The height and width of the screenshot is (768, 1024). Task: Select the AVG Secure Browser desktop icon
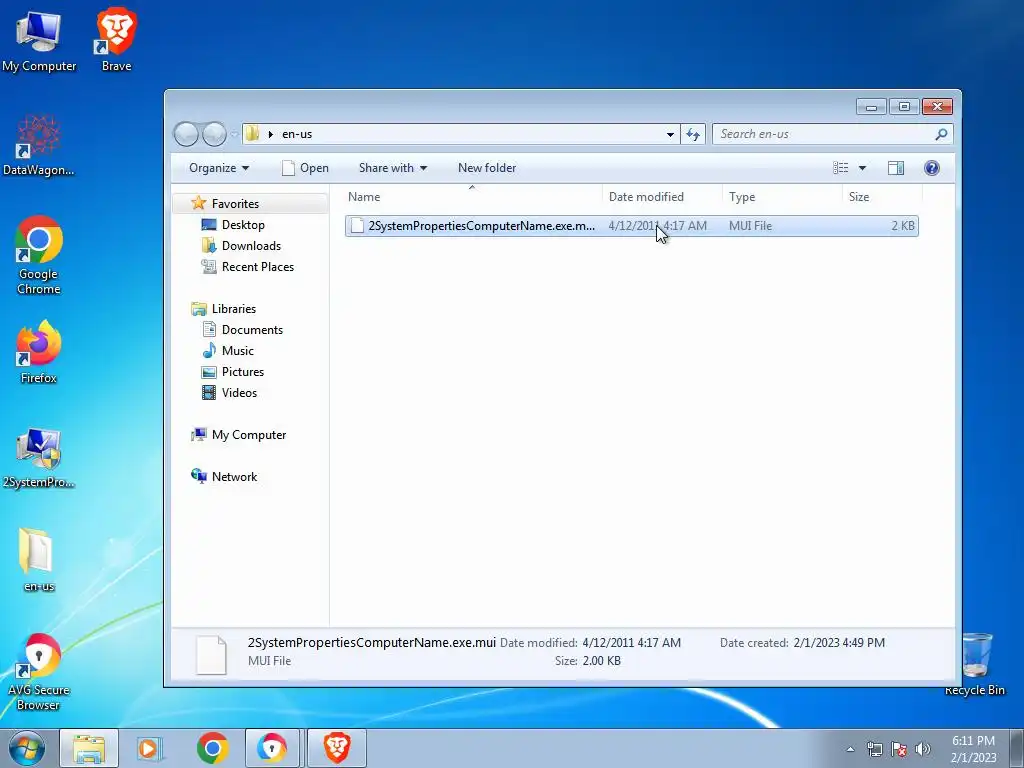pyautogui.click(x=39, y=672)
